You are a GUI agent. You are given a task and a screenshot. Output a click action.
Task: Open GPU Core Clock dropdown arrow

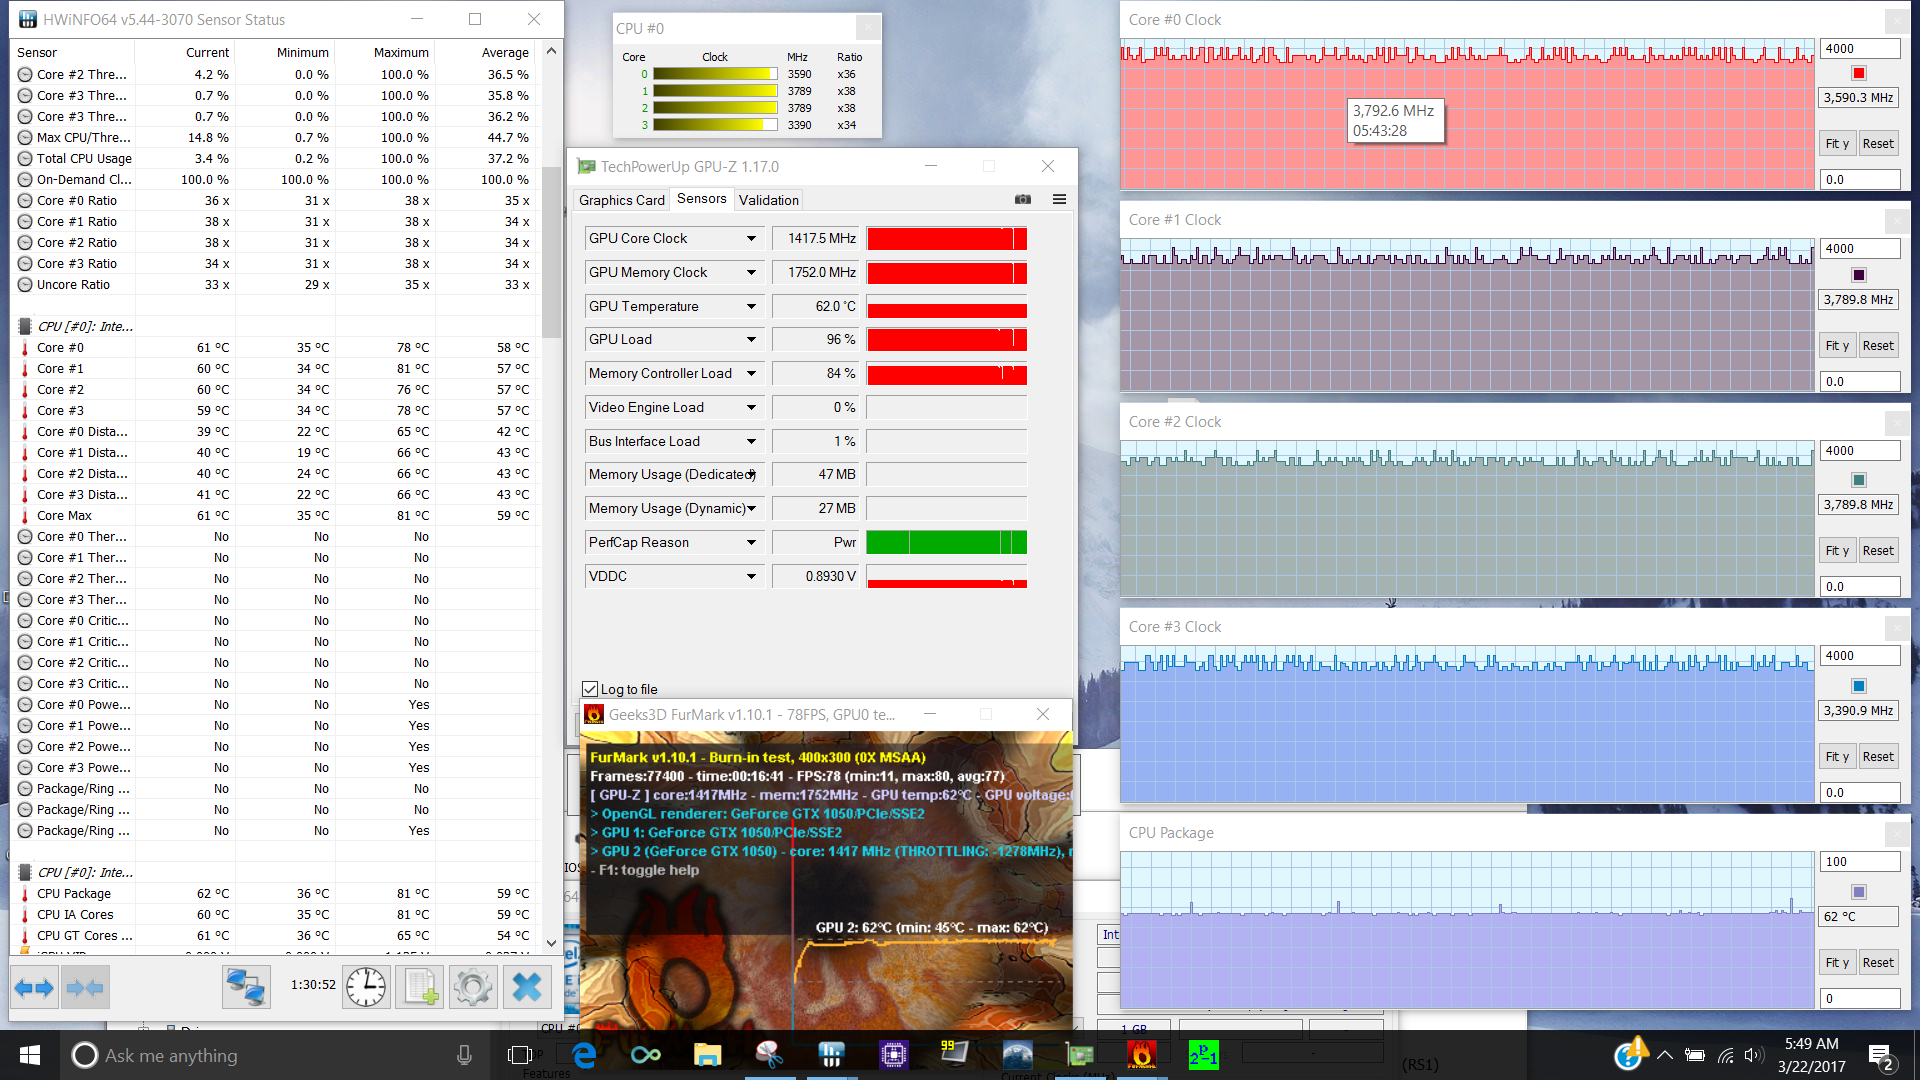point(751,238)
